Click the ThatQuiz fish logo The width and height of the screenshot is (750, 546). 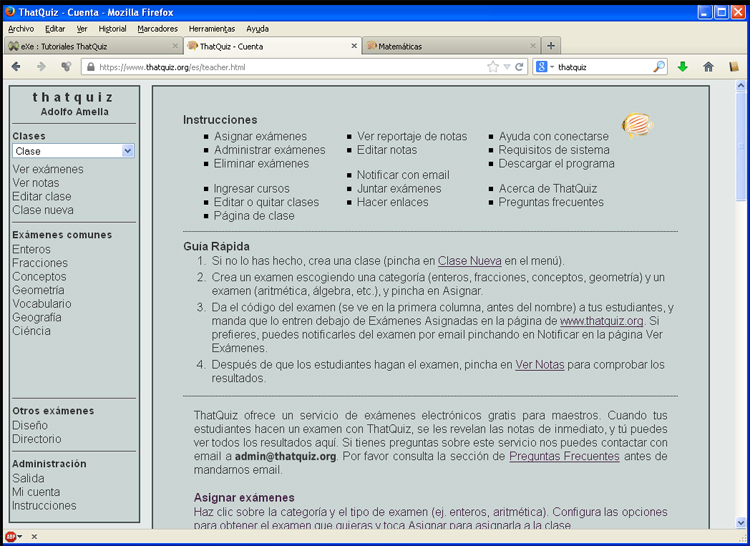coord(638,125)
